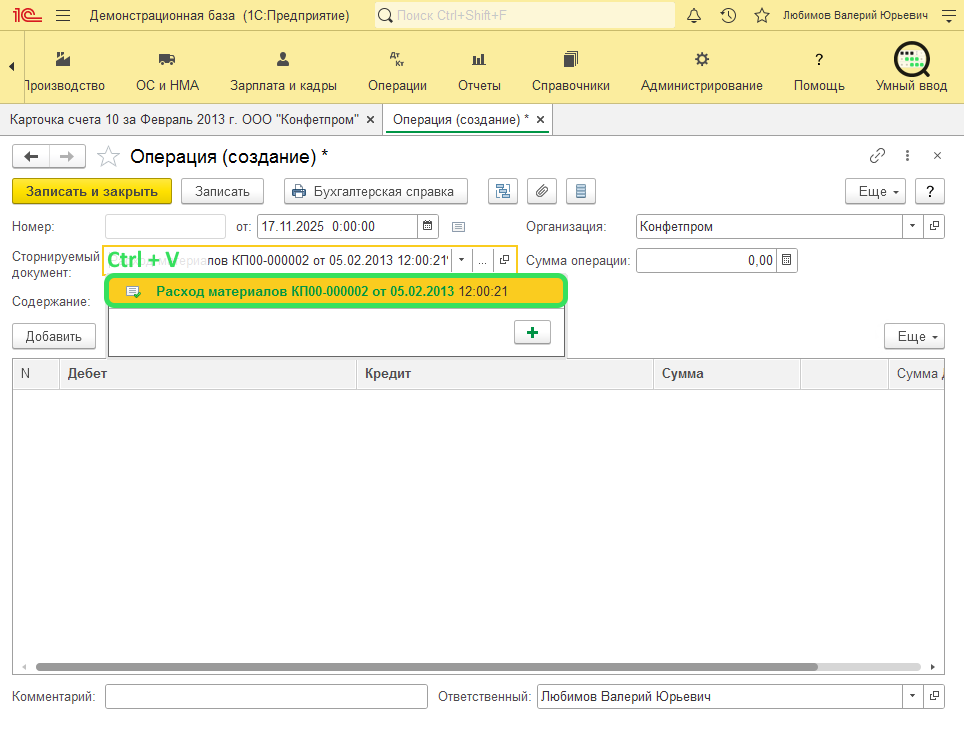Click the Сумма операции field
This screenshot has width=964, height=756.
706,261
